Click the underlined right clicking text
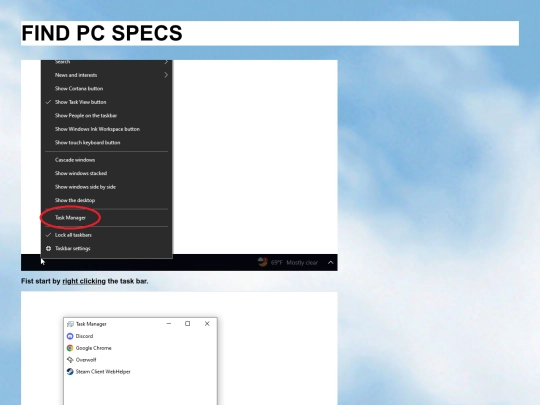The height and width of the screenshot is (405, 540). coord(84,281)
